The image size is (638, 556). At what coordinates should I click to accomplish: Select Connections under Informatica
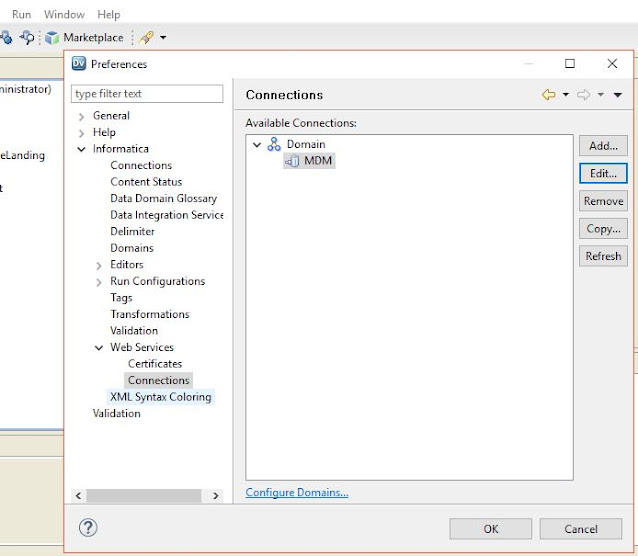point(141,165)
